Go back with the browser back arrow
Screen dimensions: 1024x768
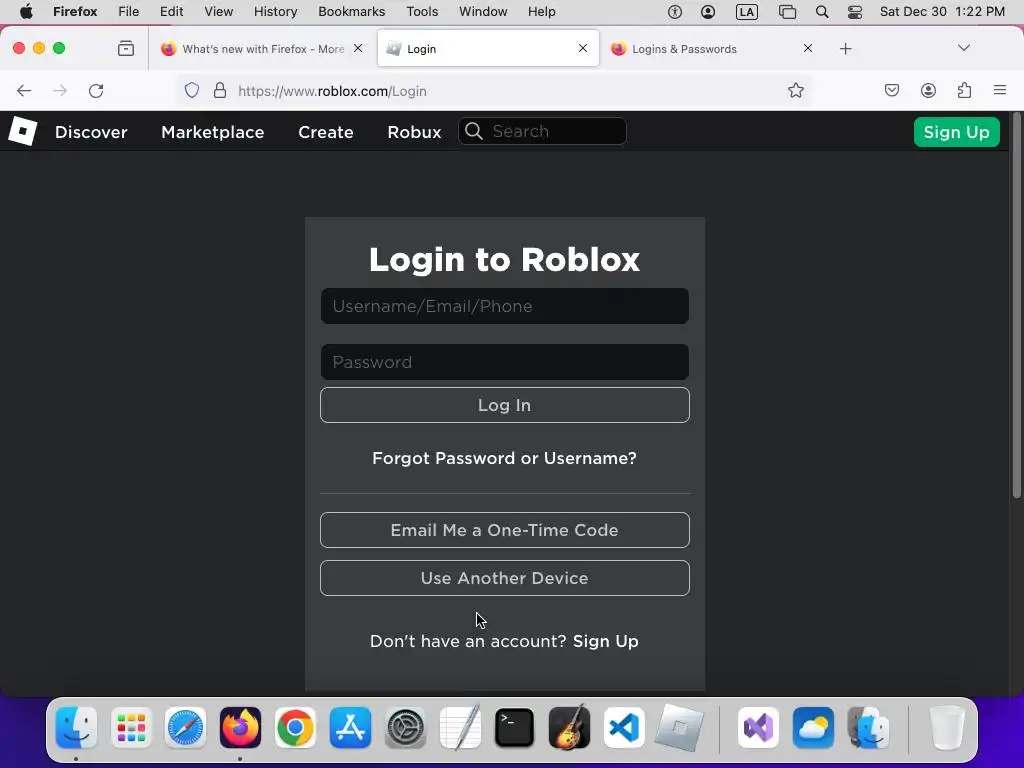pos(24,91)
